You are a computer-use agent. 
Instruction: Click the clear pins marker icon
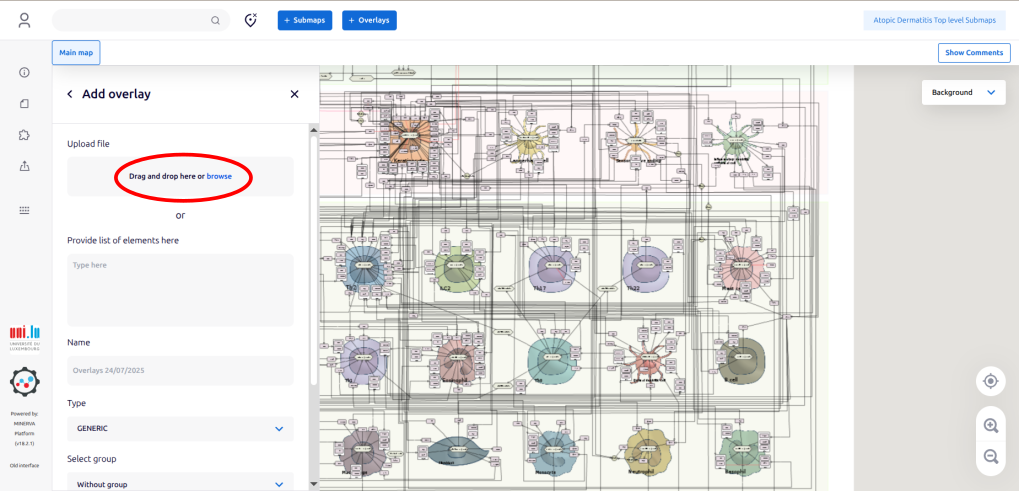coord(251,20)
